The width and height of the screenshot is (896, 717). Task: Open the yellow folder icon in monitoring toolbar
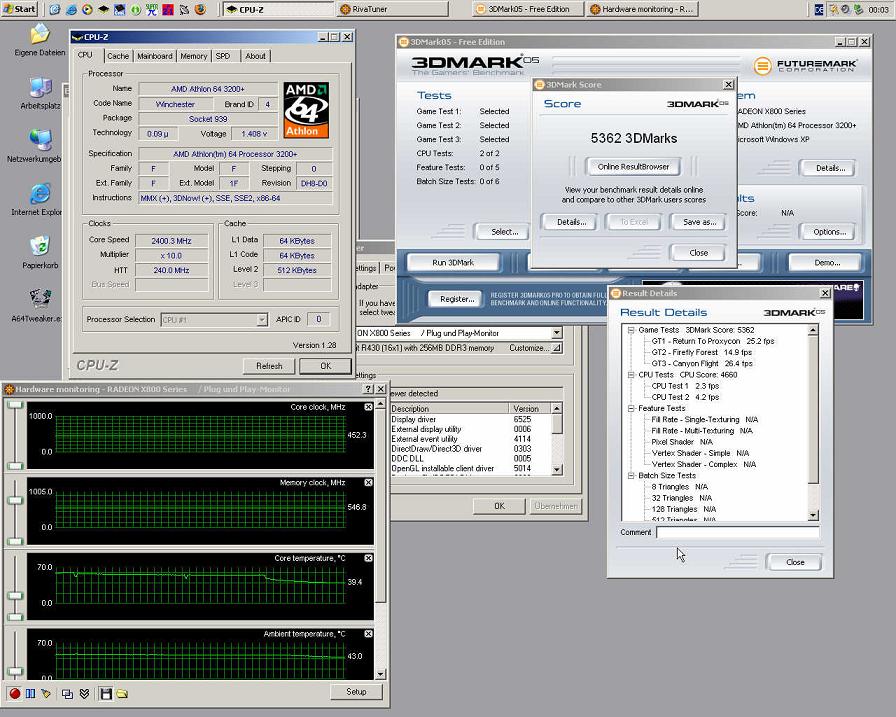coord(122,694)
